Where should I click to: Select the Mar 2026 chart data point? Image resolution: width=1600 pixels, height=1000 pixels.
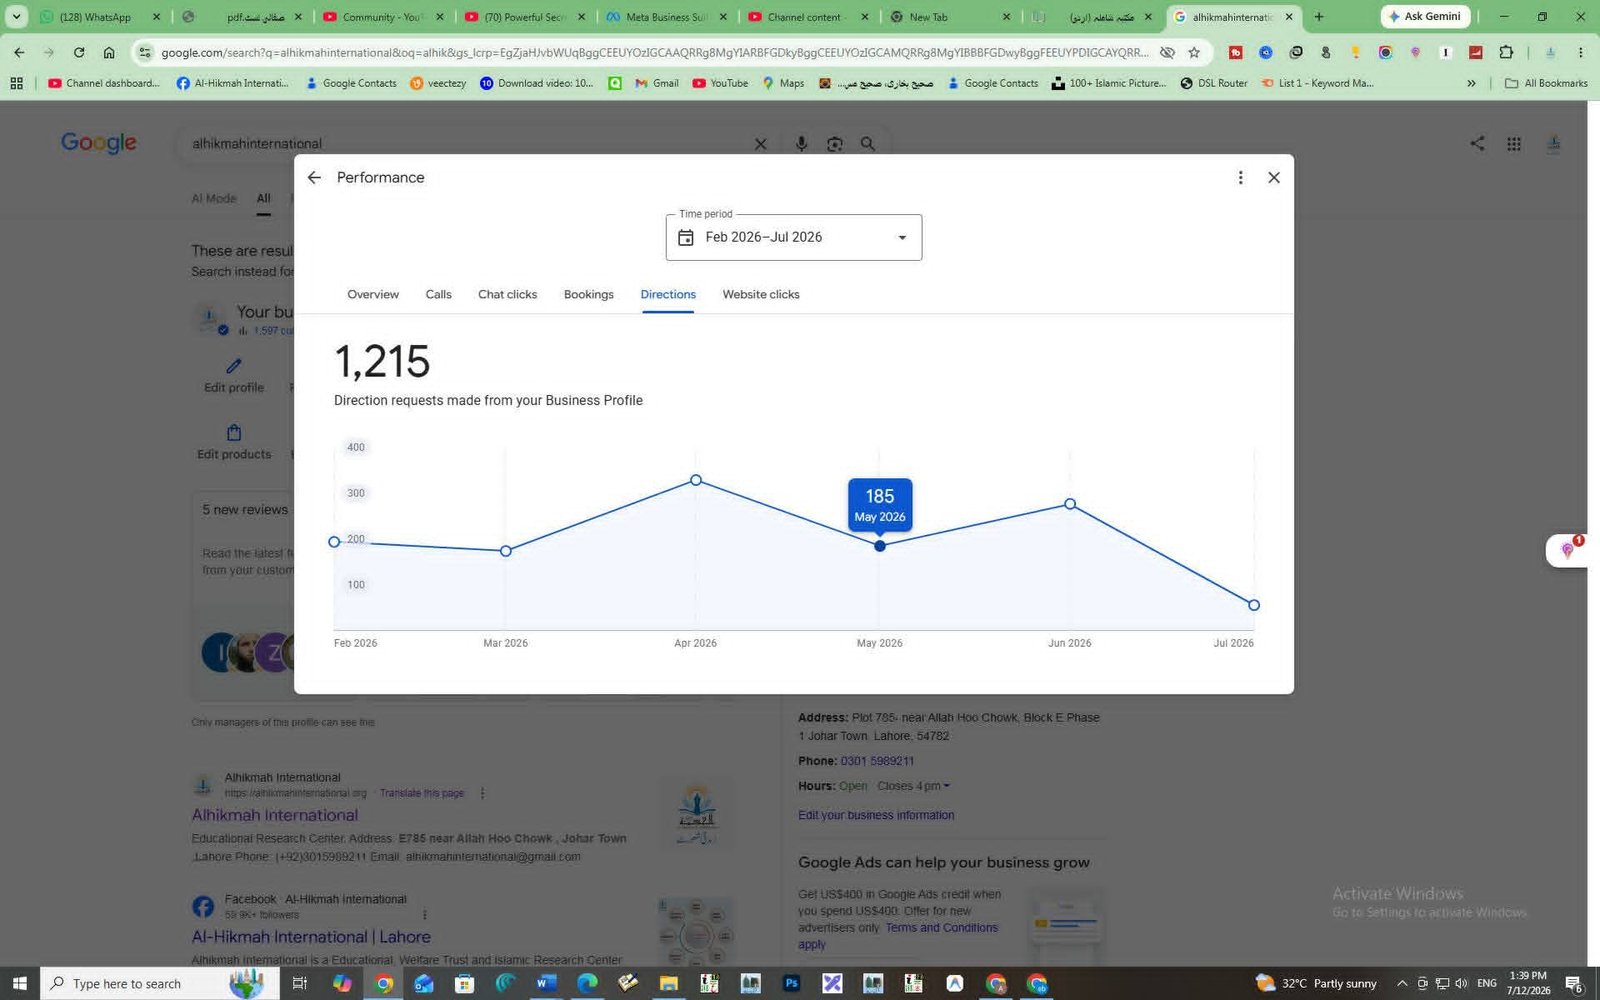click(506, 551)
